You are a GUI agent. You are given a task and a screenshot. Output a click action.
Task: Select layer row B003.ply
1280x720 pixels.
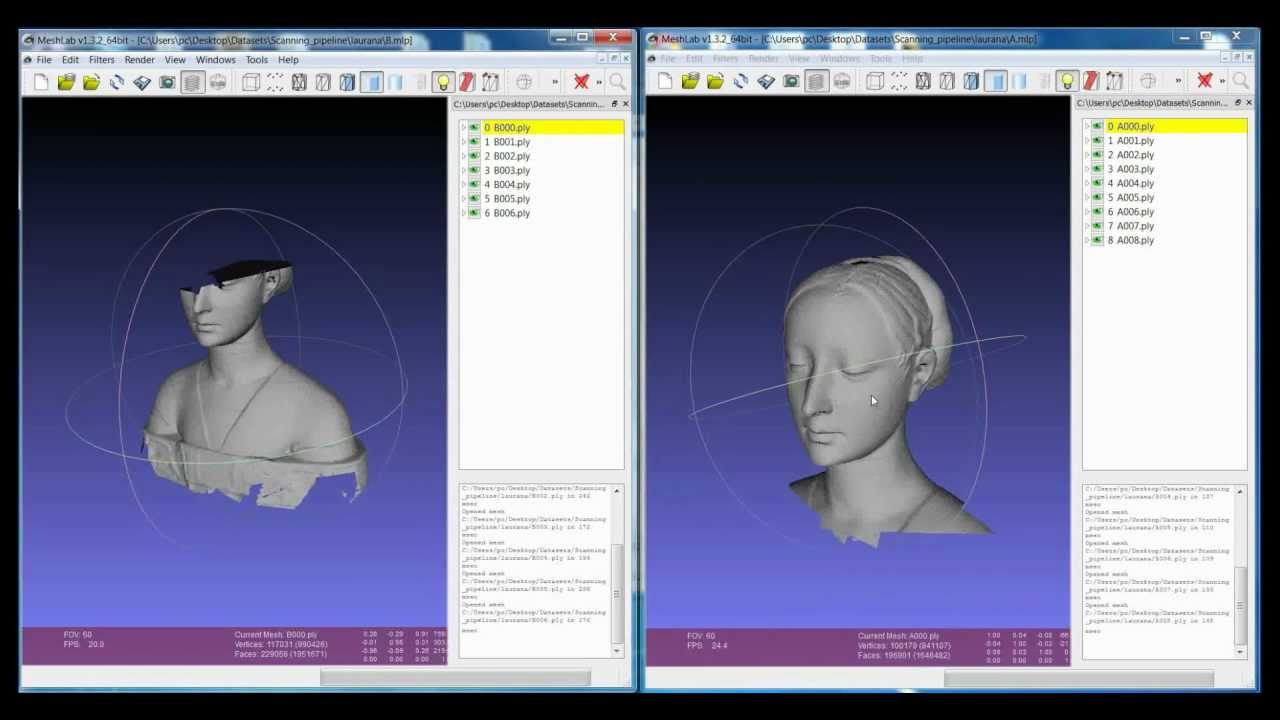(541, 170)
